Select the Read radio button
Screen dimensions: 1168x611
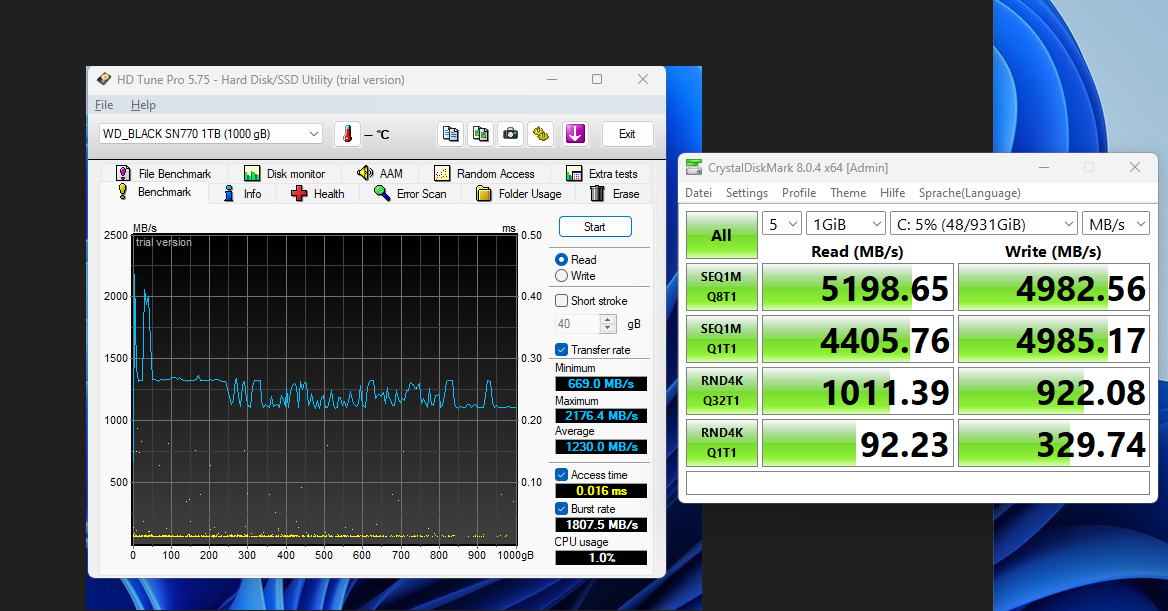pos(562,259)
